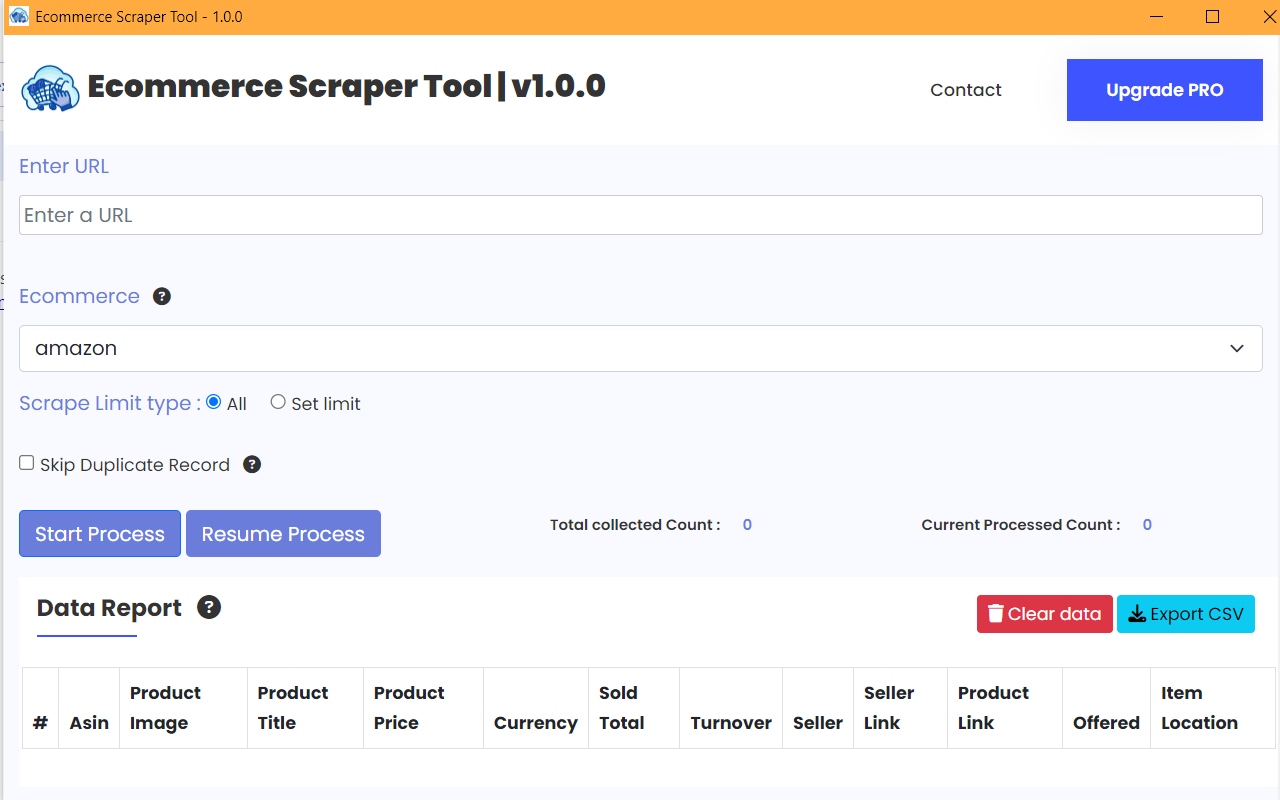Click Resume Process button
This screenshot has height=800, width=1280.
[283, 534]
